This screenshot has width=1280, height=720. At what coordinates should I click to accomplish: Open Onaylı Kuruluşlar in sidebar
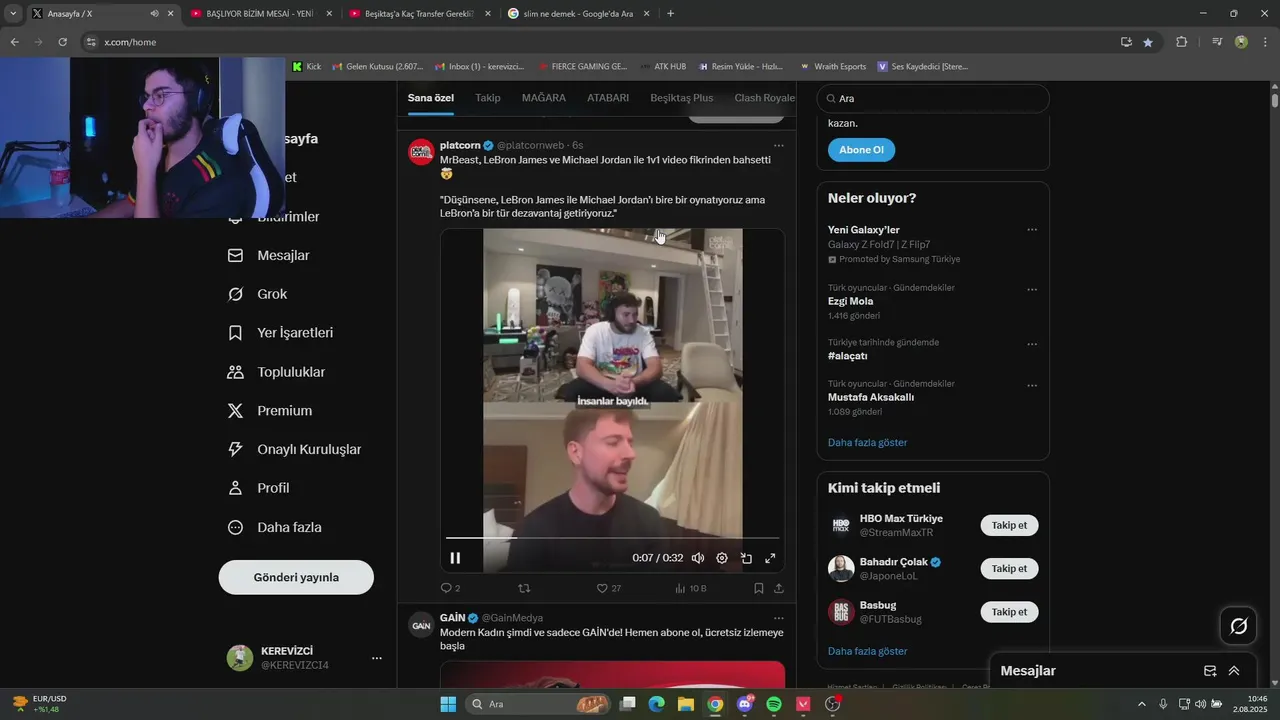pyautogui.click(x=295, y=450)
